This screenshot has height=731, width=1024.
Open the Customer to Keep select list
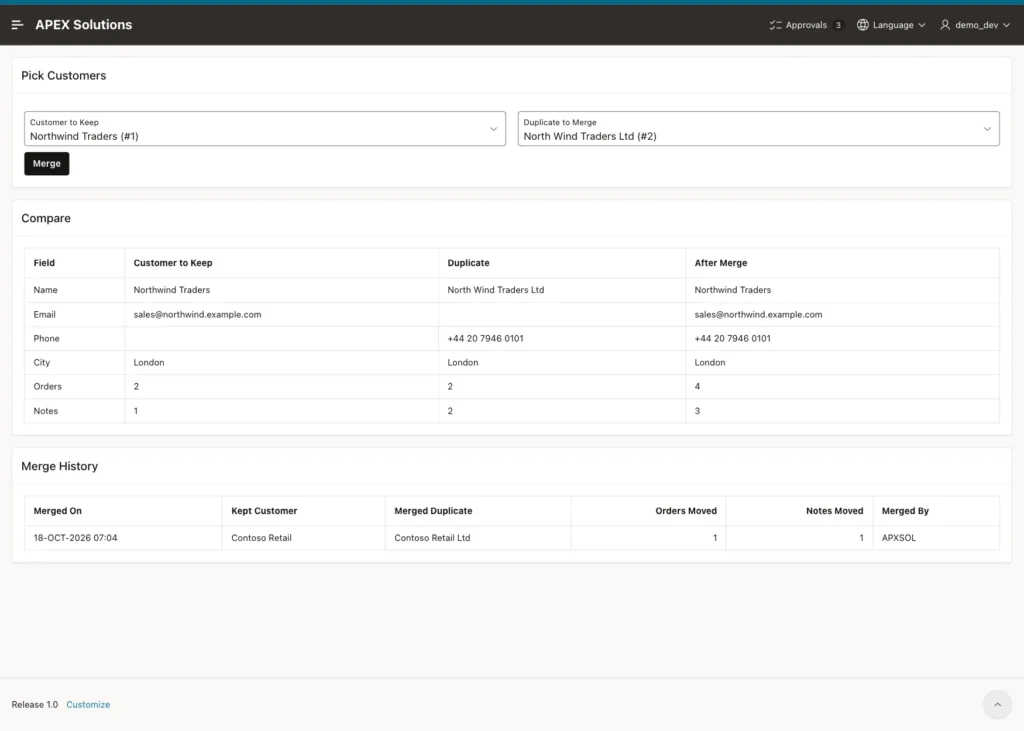(264, 129)
